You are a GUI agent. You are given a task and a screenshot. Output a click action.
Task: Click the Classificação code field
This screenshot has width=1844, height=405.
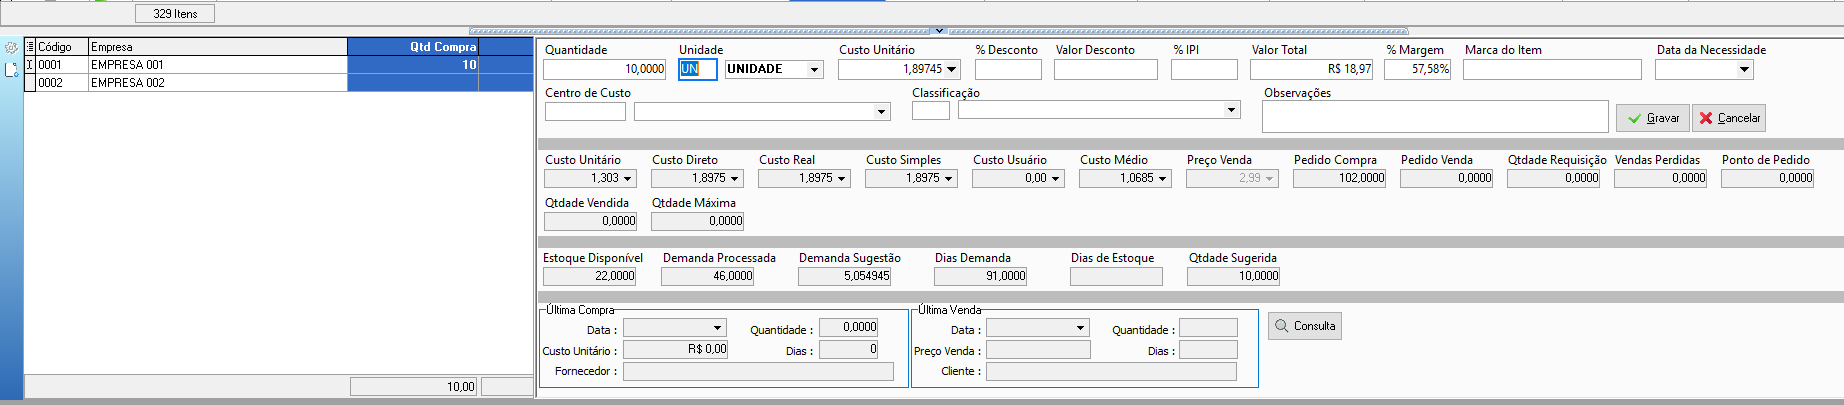(931, 110)
